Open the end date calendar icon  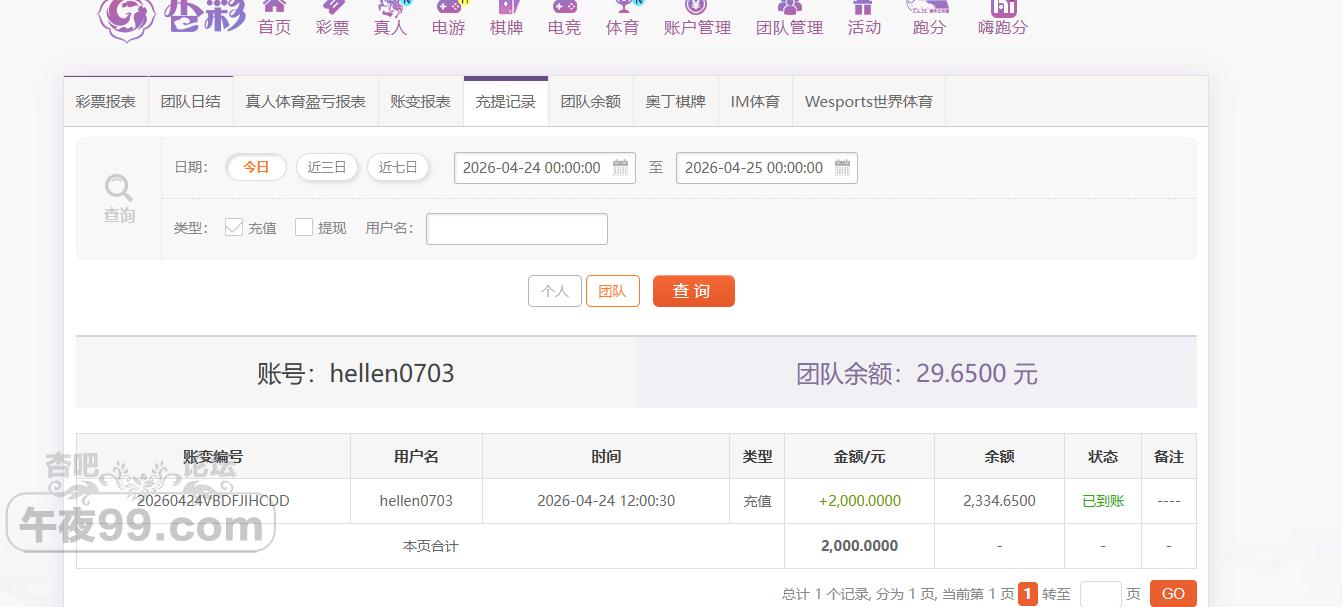pos(843,167)
